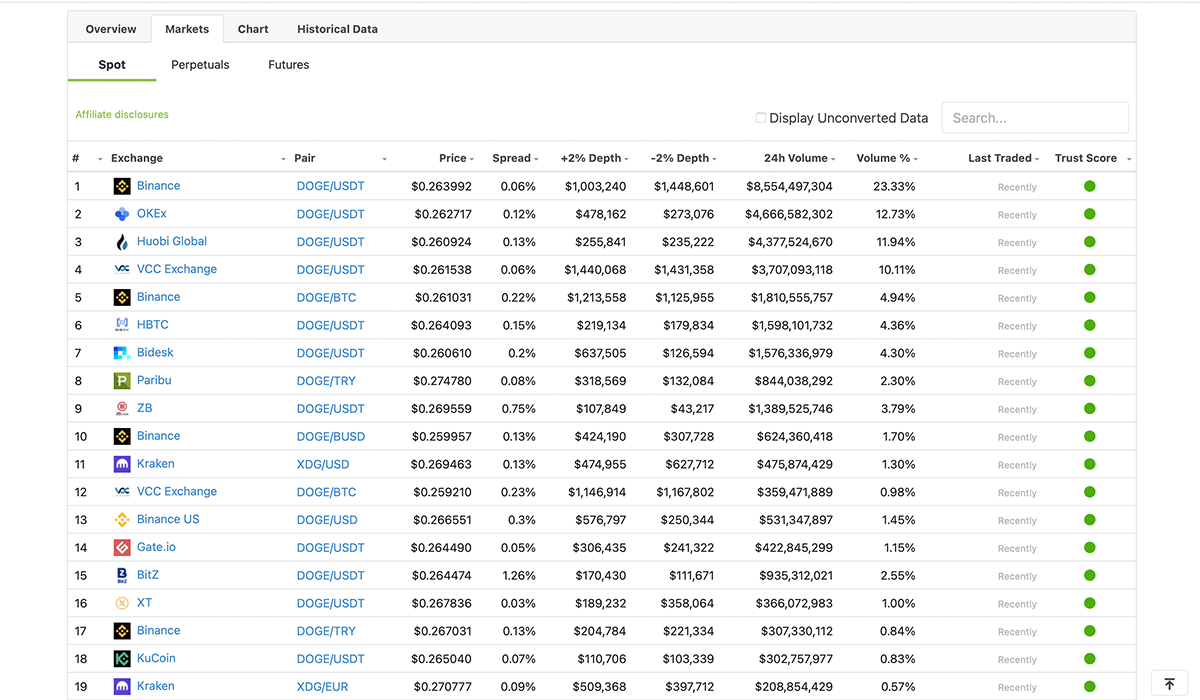
Task: Click the XT logo icon
Action: [122, 603]
